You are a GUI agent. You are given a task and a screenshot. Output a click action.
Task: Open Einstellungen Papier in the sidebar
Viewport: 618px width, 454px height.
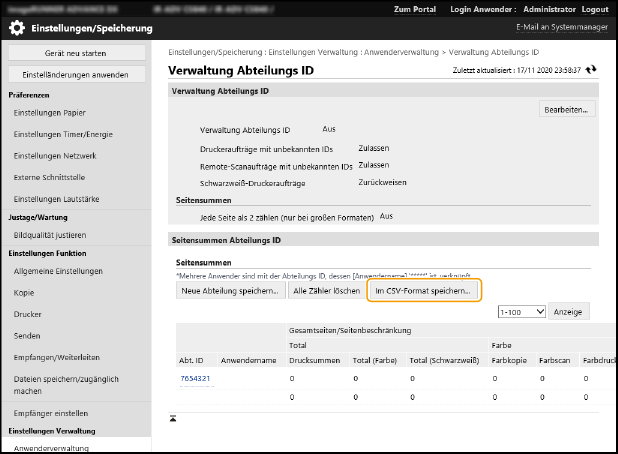pos(48,113)
